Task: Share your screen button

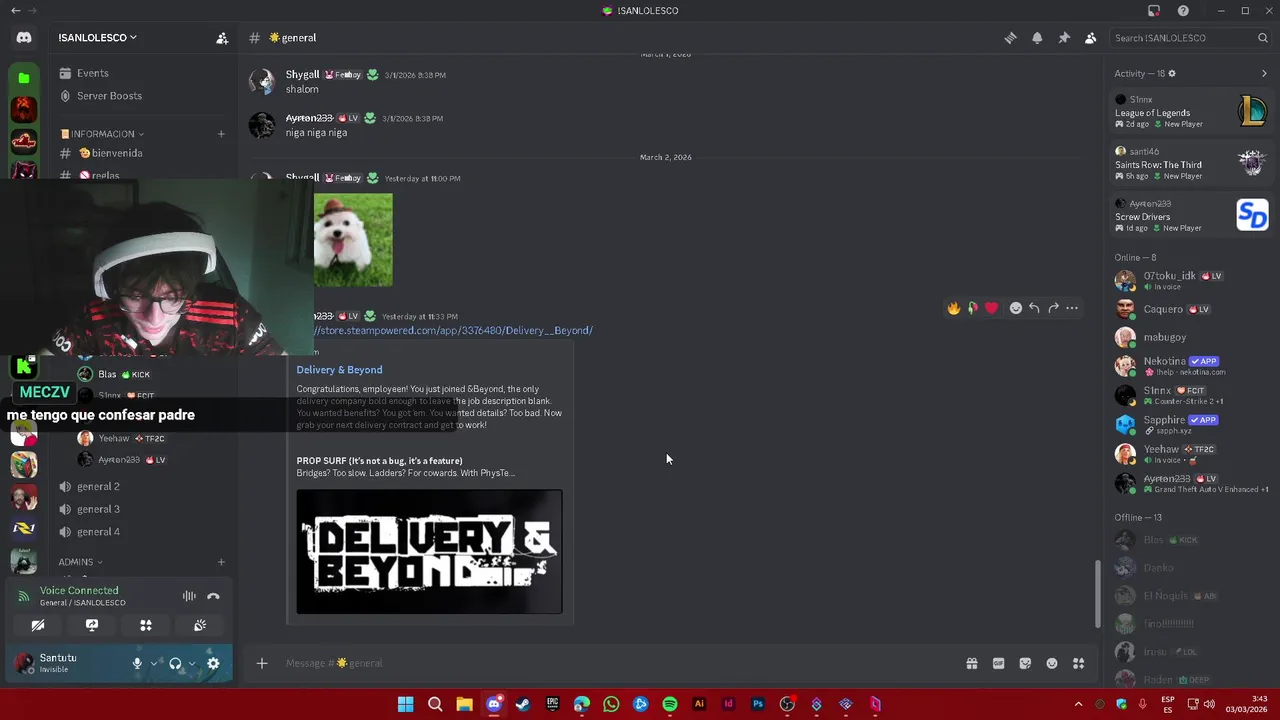Action: (x=92, y=625)
